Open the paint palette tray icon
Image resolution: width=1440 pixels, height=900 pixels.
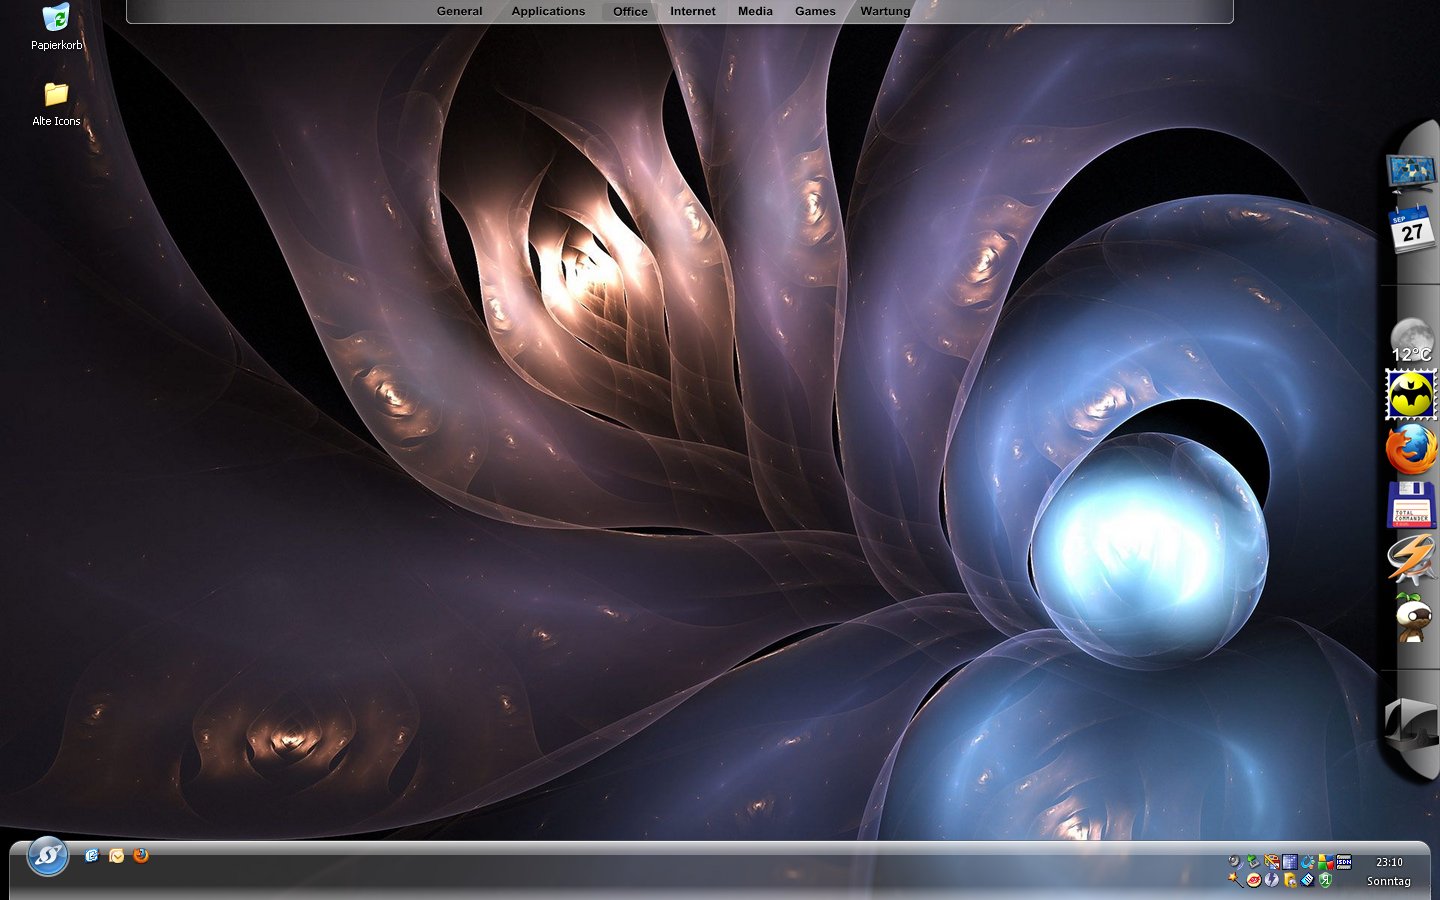(x=1272, y=862)
